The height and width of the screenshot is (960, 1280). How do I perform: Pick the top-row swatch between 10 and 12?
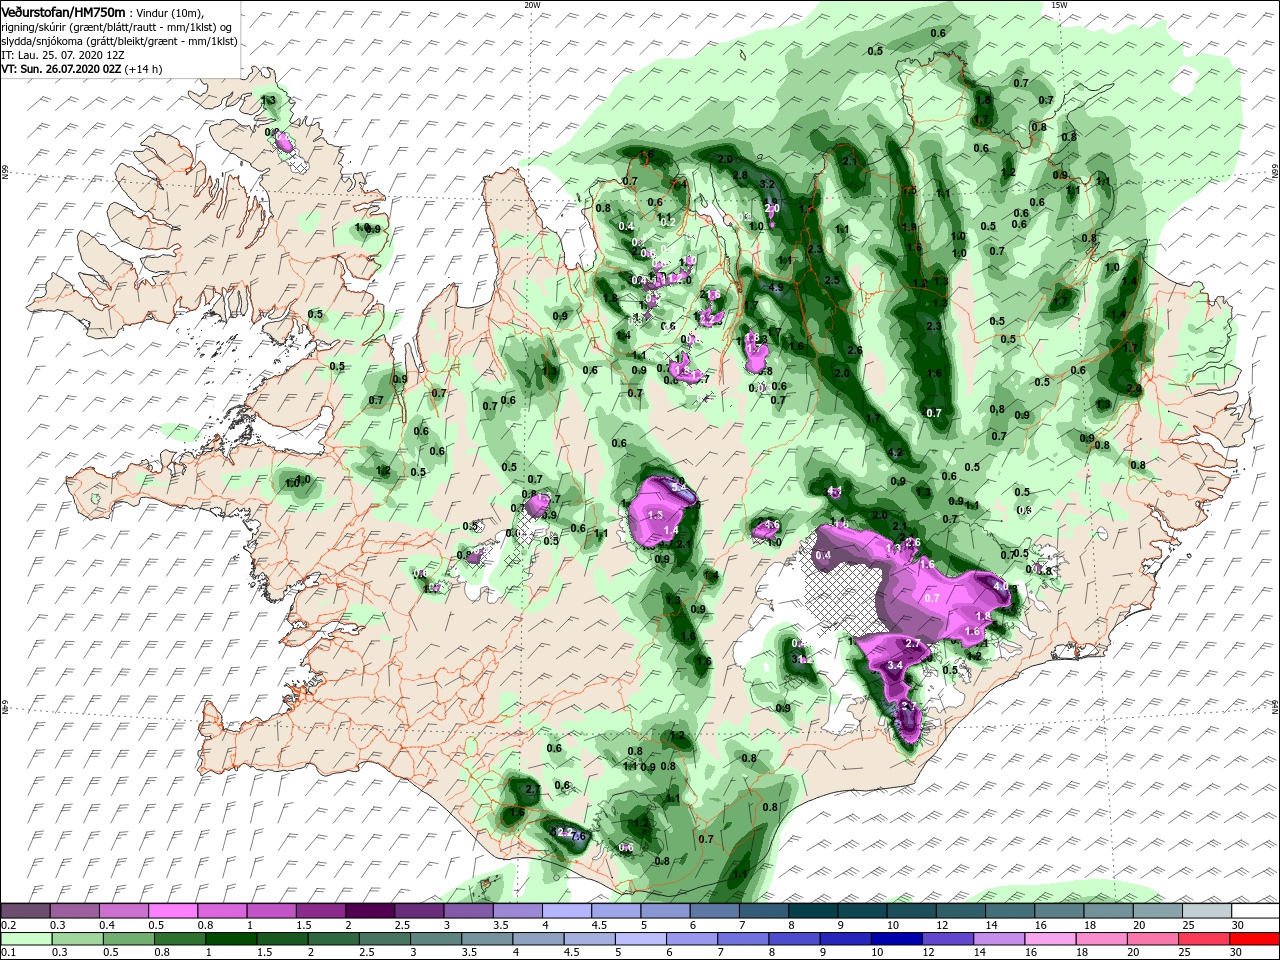[x=910, y=911]
